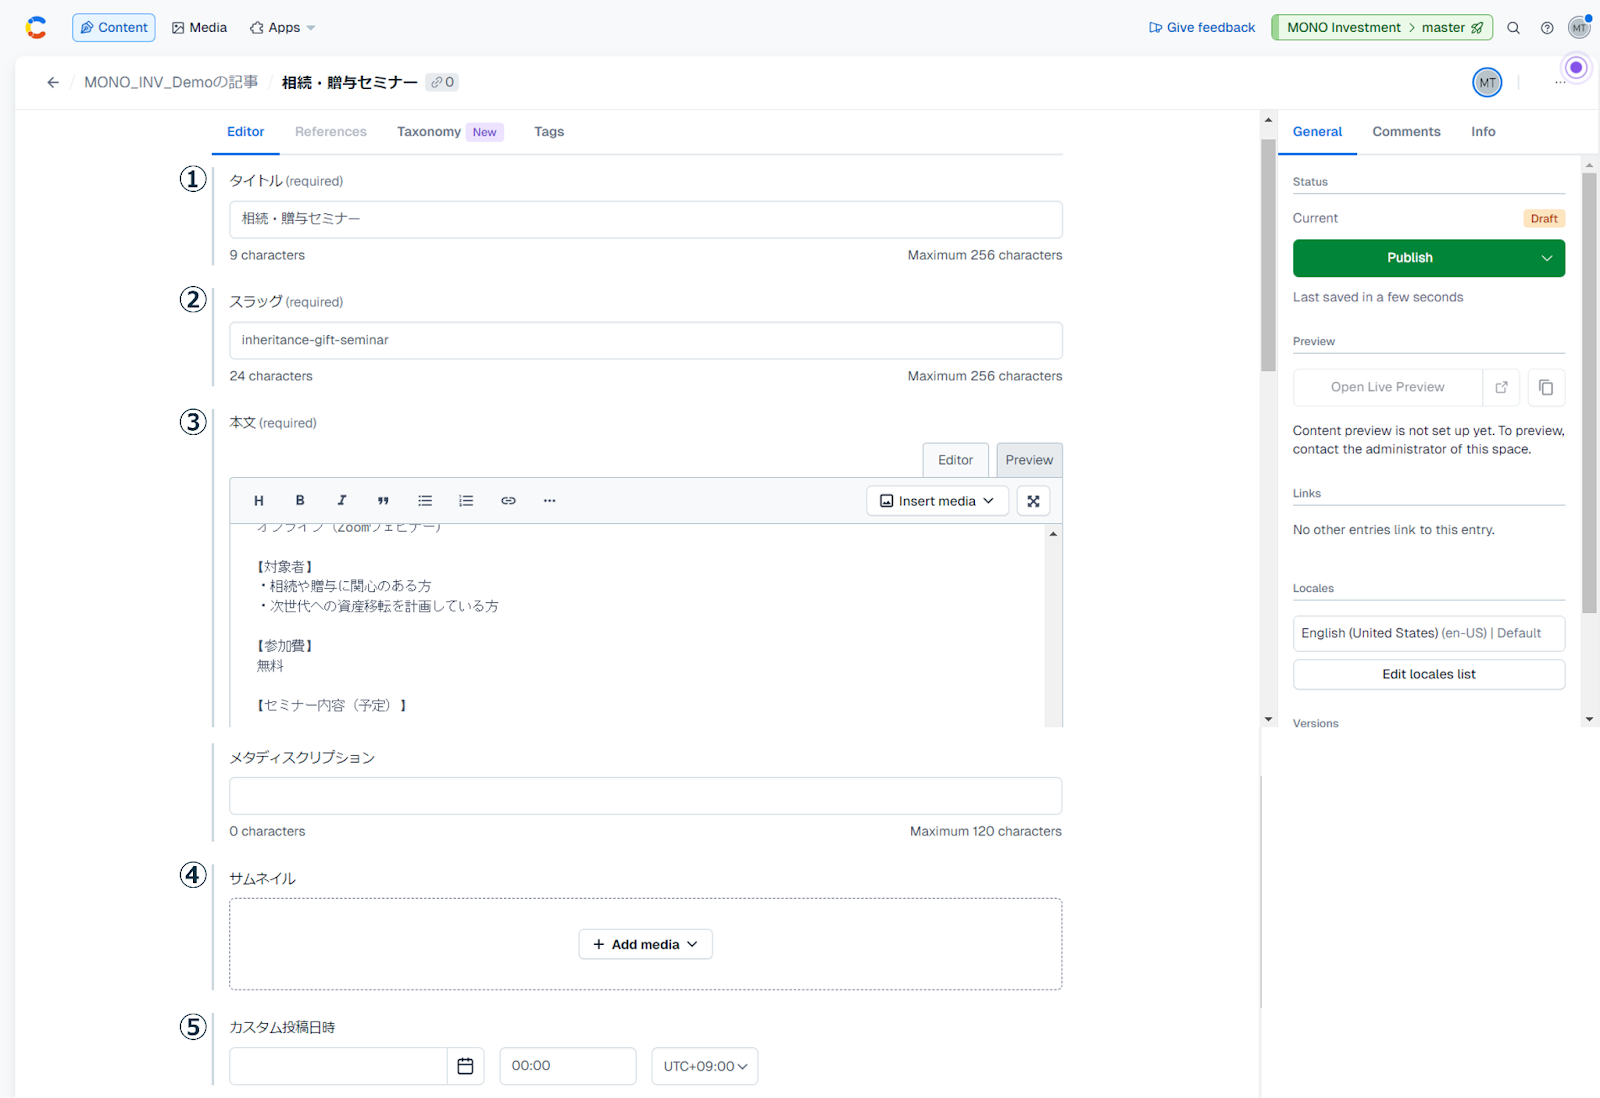This screenshot has width=1600, height=1098.
Task: Click the MT collaborator avatar in entry header
Action: point(1487,82)
